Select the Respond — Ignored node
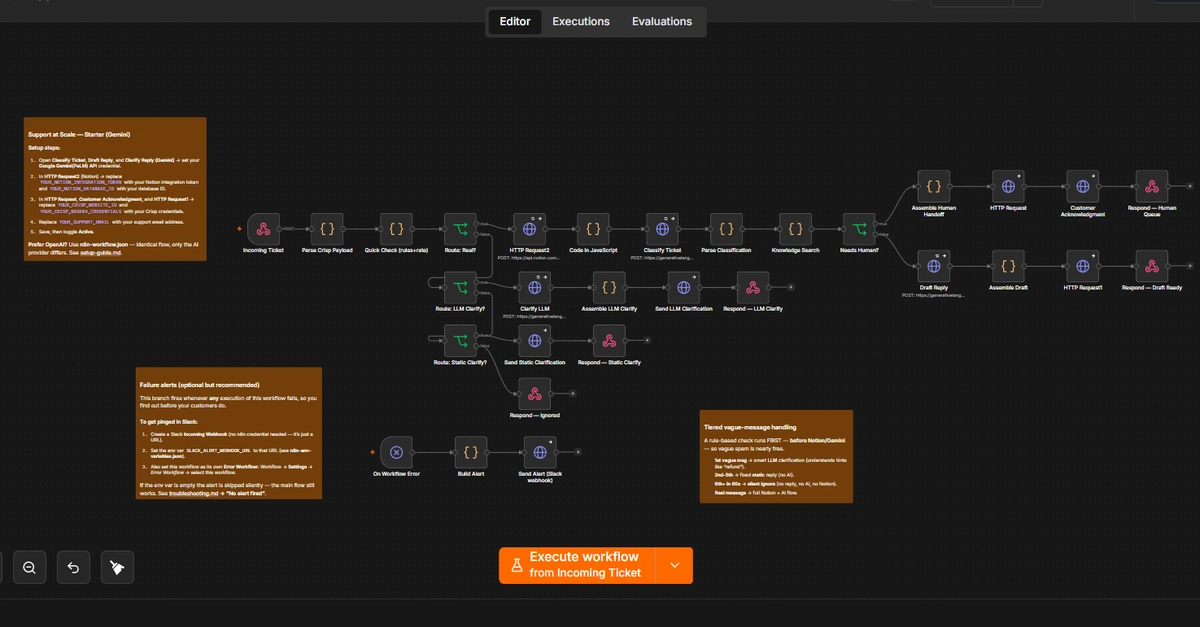Viewport: 1200px width, 627px height. 535,393
